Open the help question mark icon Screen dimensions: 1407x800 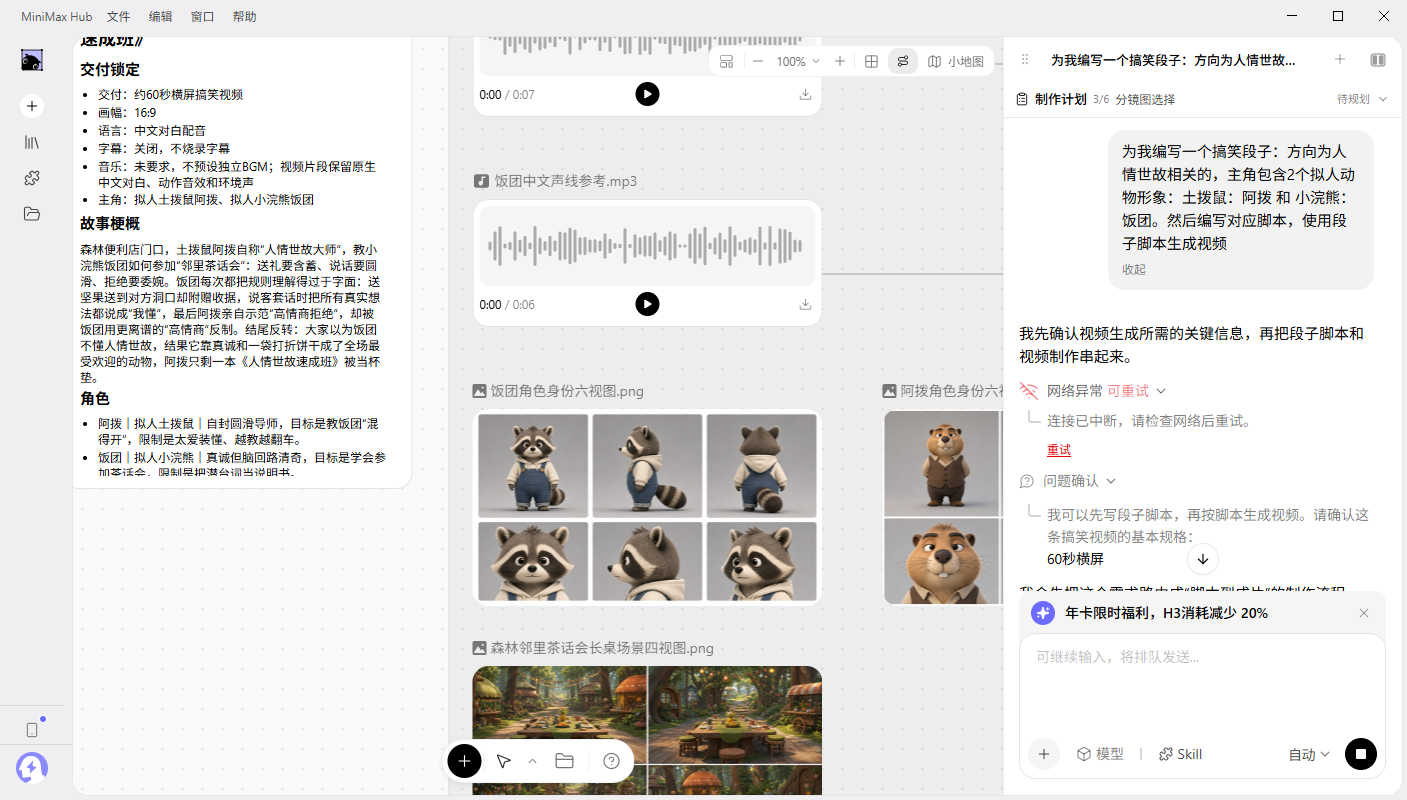click(x=612, y=761)
